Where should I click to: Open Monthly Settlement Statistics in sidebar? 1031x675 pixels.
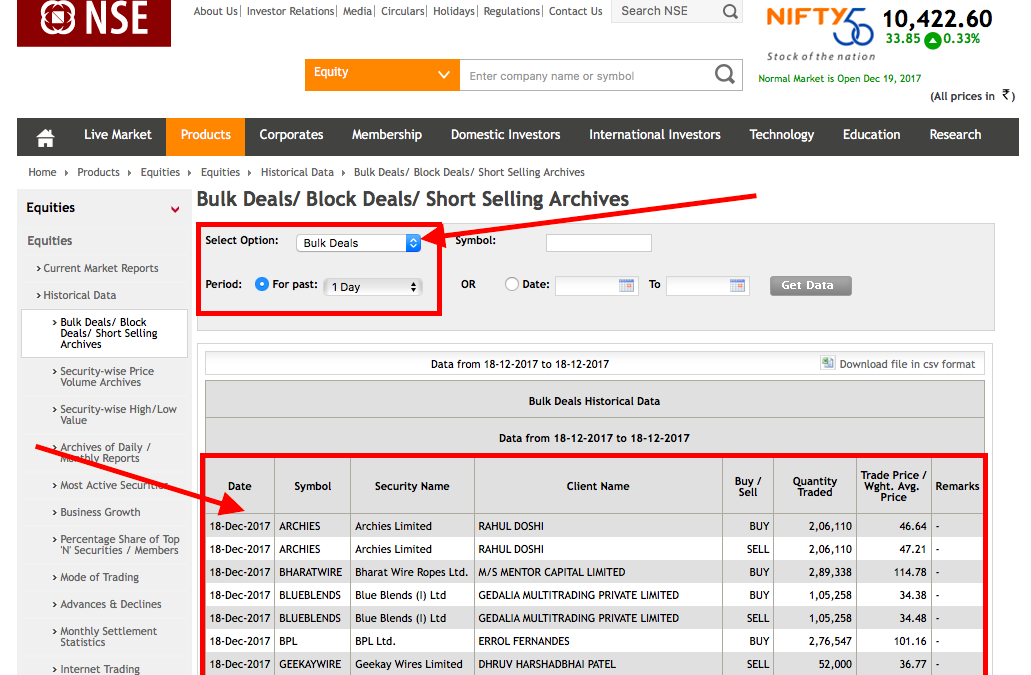(108, 637)
